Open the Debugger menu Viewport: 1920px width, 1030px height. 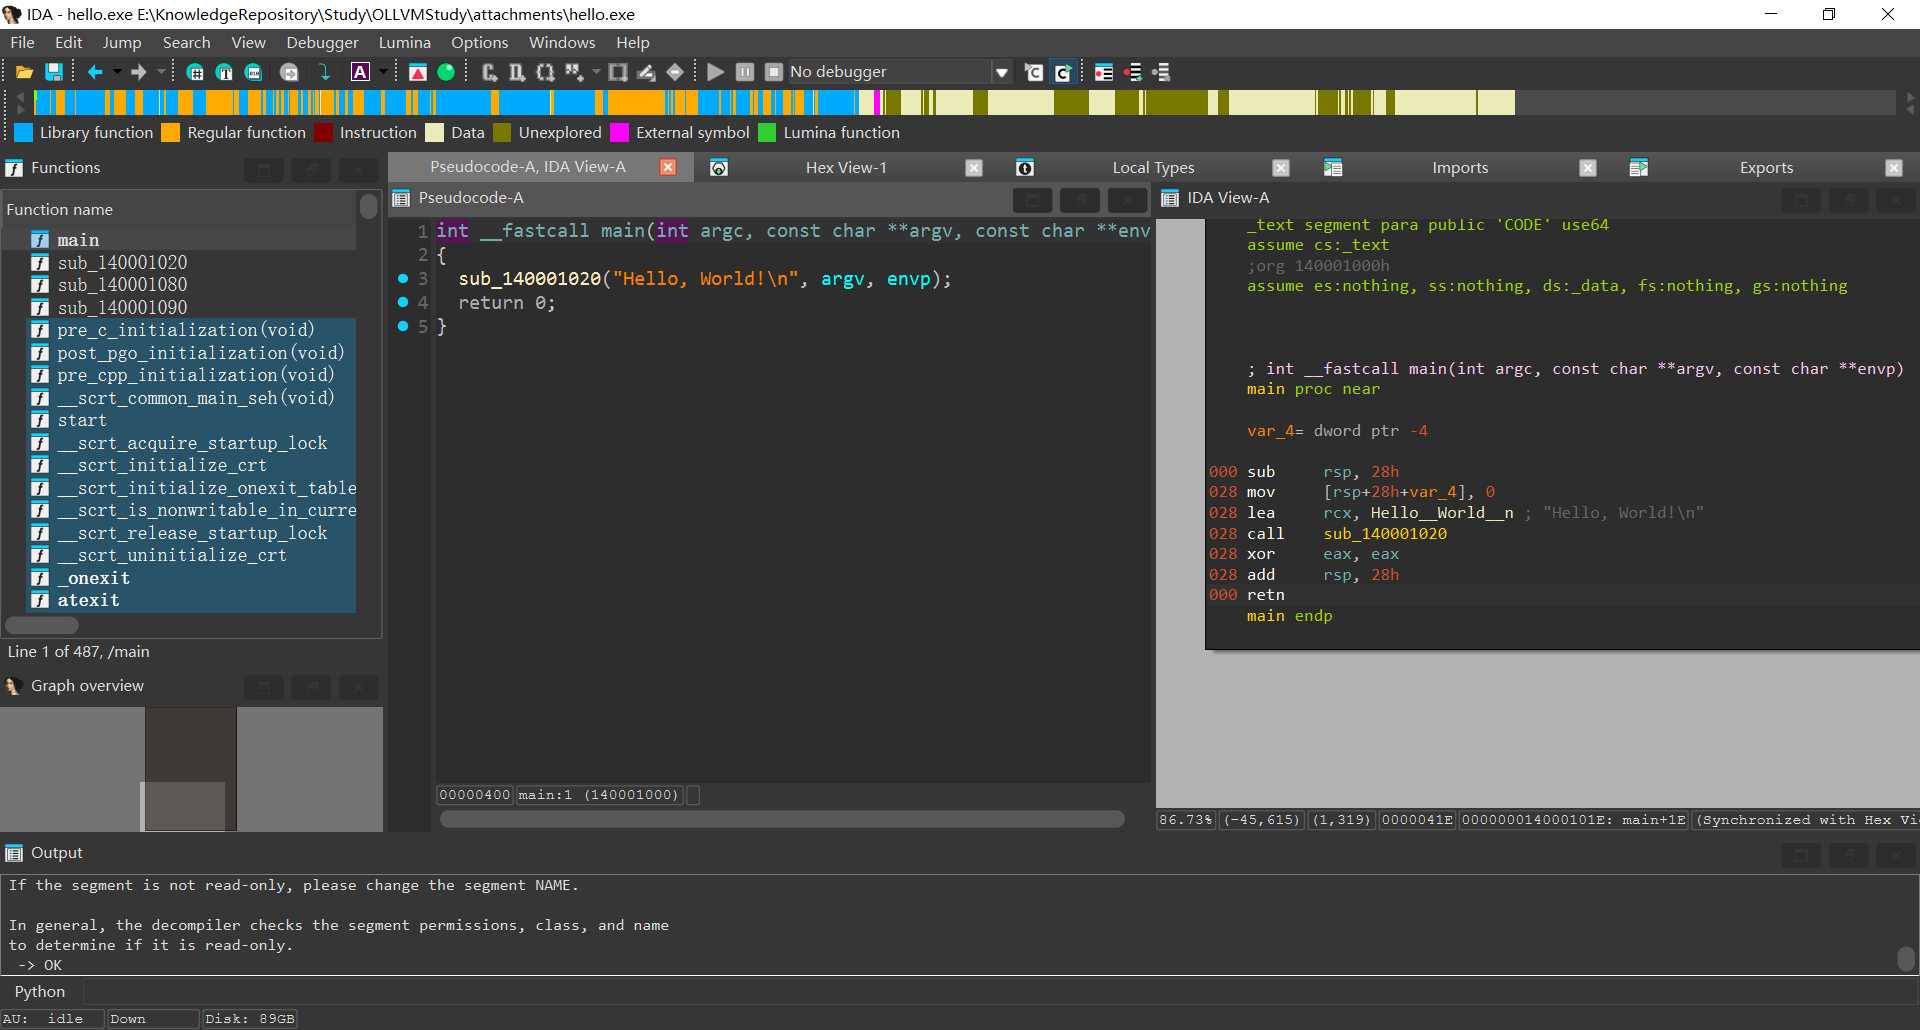coord(321,42)
